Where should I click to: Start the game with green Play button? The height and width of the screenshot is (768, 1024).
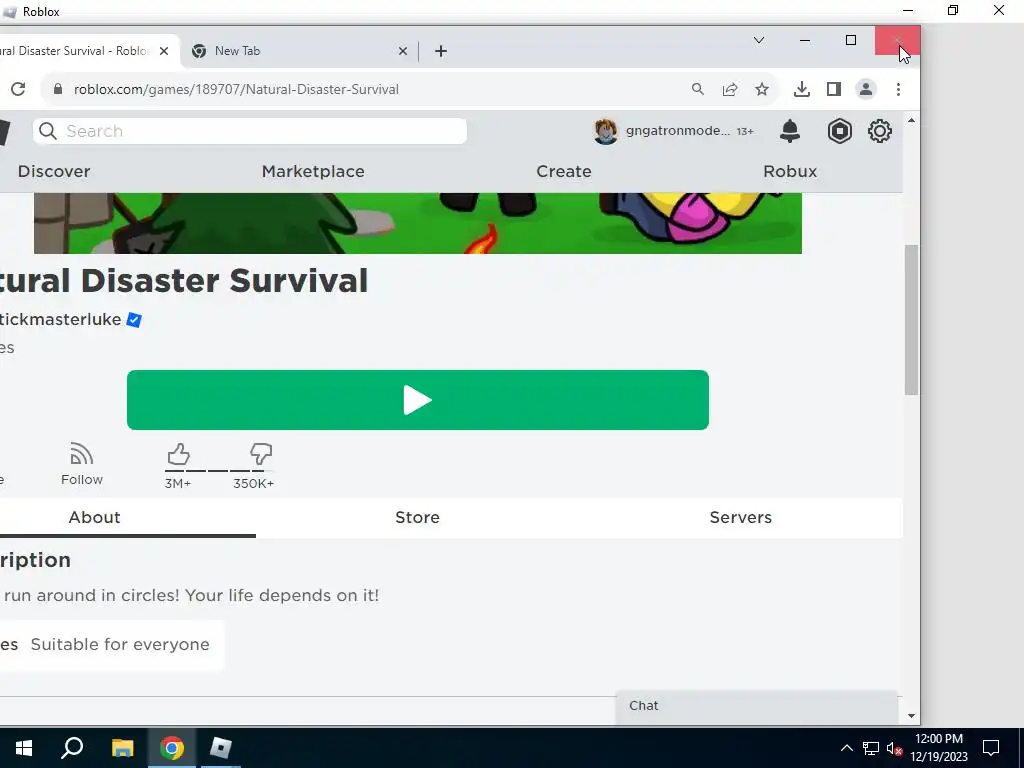[418, 400]
